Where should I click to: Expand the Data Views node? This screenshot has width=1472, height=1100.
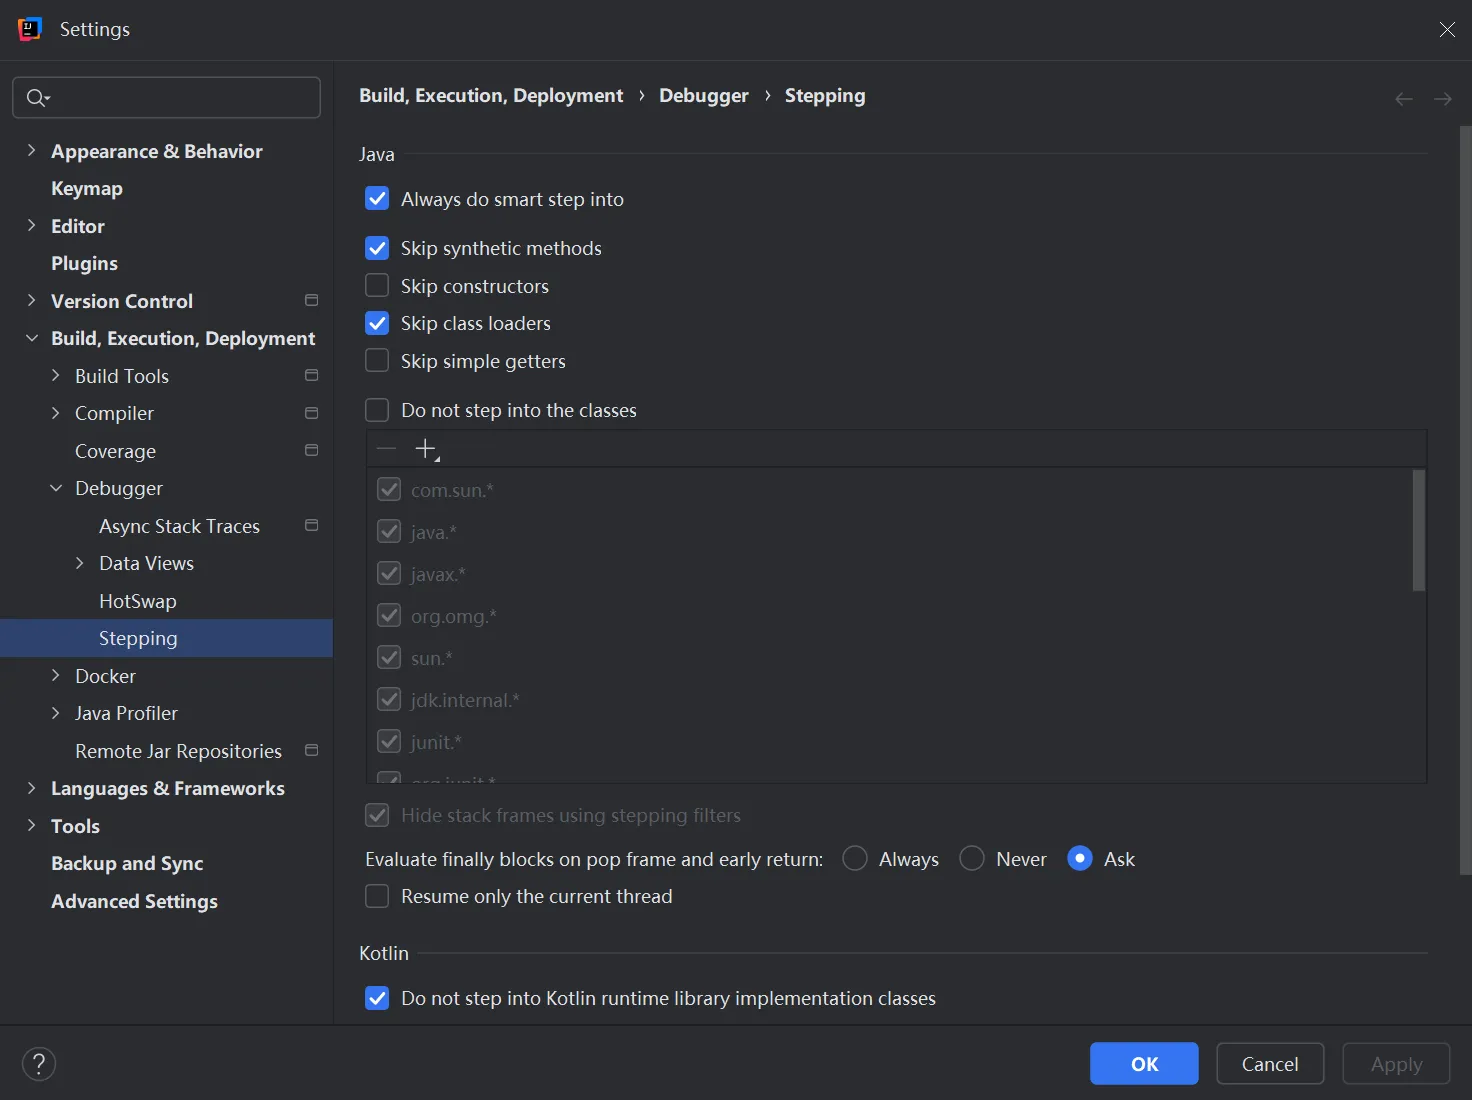(x=80, y=564)
